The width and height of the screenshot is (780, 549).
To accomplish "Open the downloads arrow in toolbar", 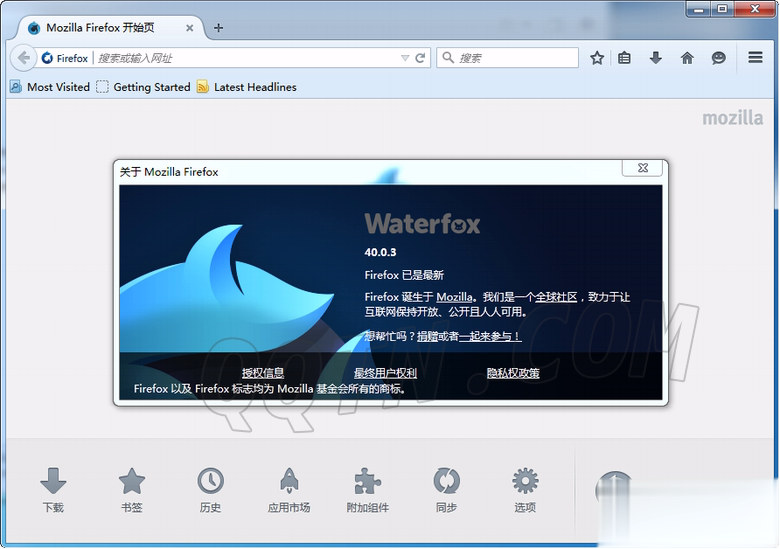I will pos(656,58).
